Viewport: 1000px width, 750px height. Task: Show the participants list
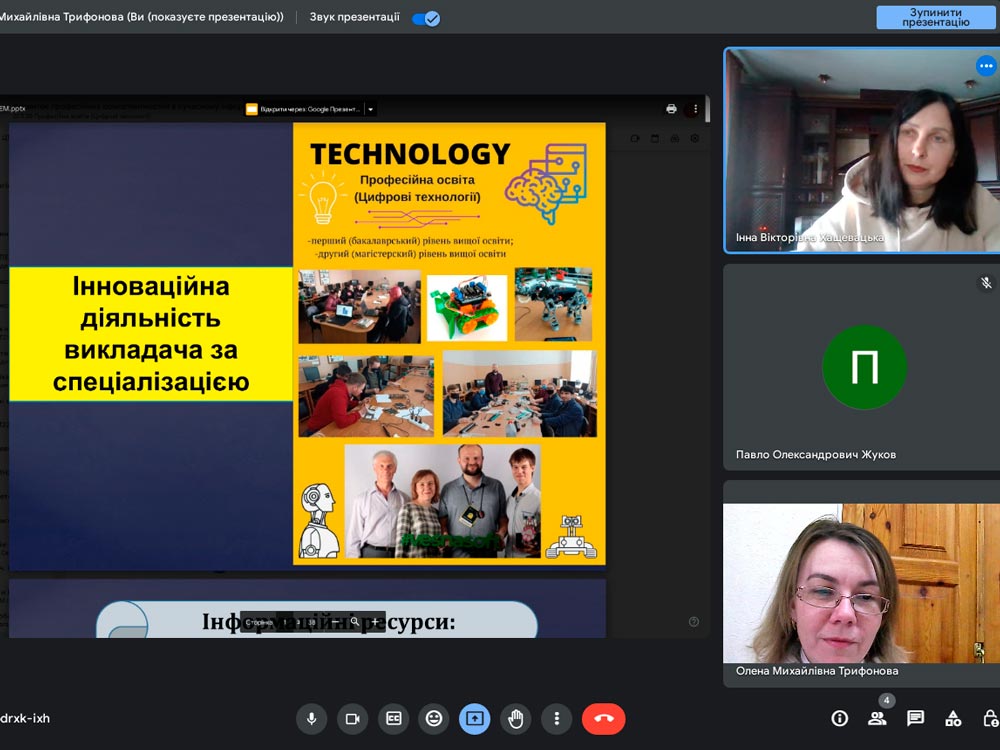point(877,718)
